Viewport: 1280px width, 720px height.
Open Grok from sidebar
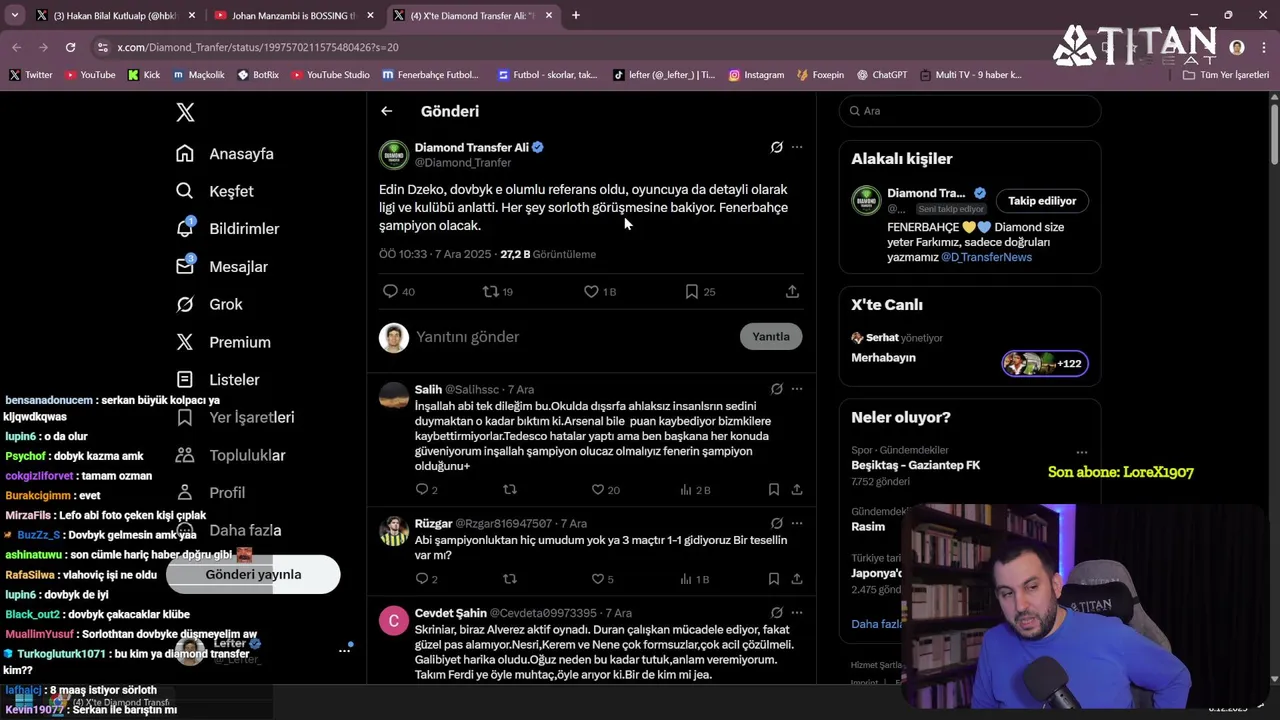pyautogui.click(x=209, y=304)
